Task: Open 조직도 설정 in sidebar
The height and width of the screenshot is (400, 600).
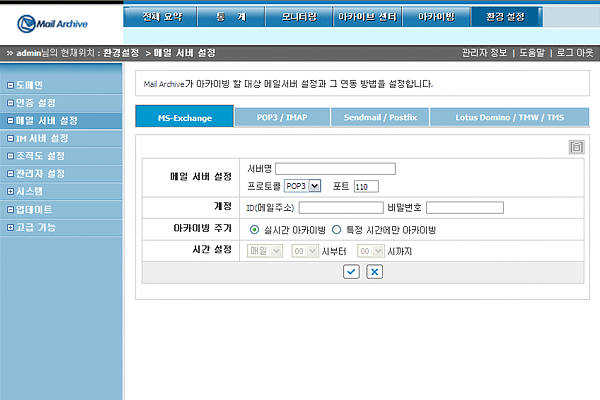Action: pyautogui.click(x=40, y=156)
